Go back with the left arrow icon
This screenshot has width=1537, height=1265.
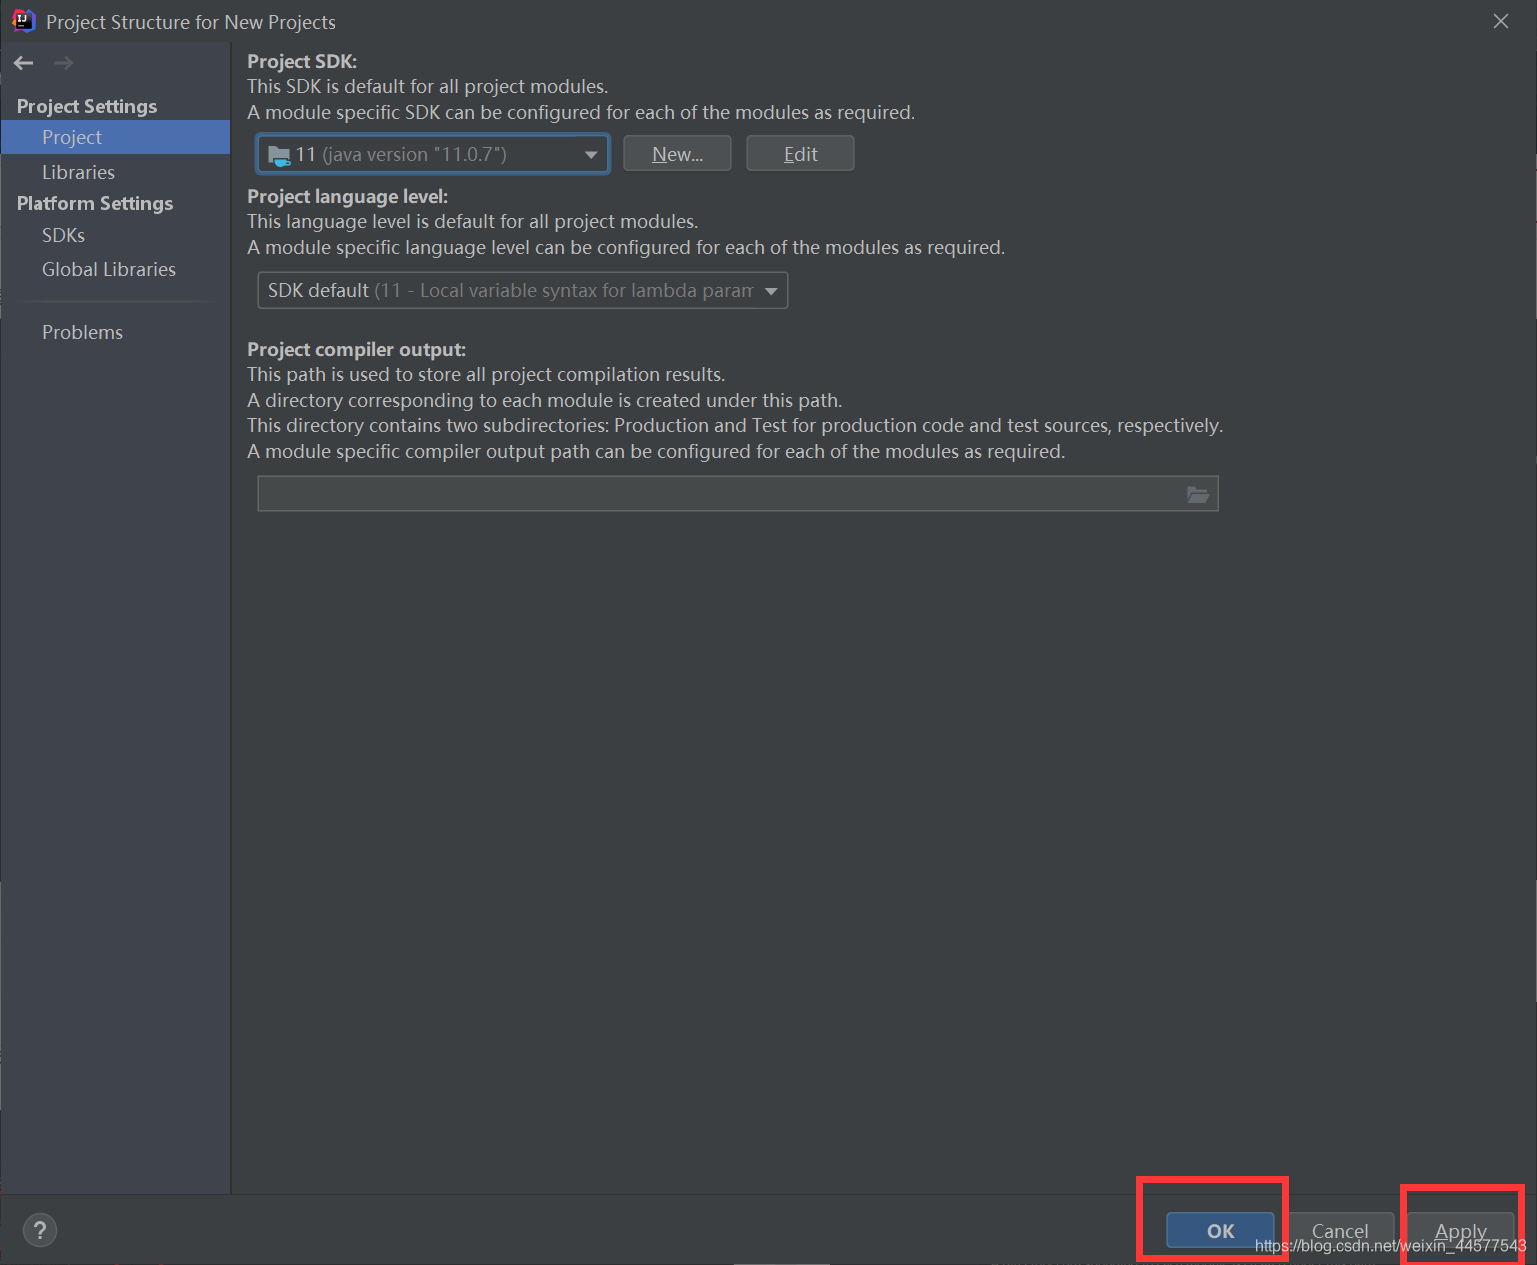click(24, 63)
